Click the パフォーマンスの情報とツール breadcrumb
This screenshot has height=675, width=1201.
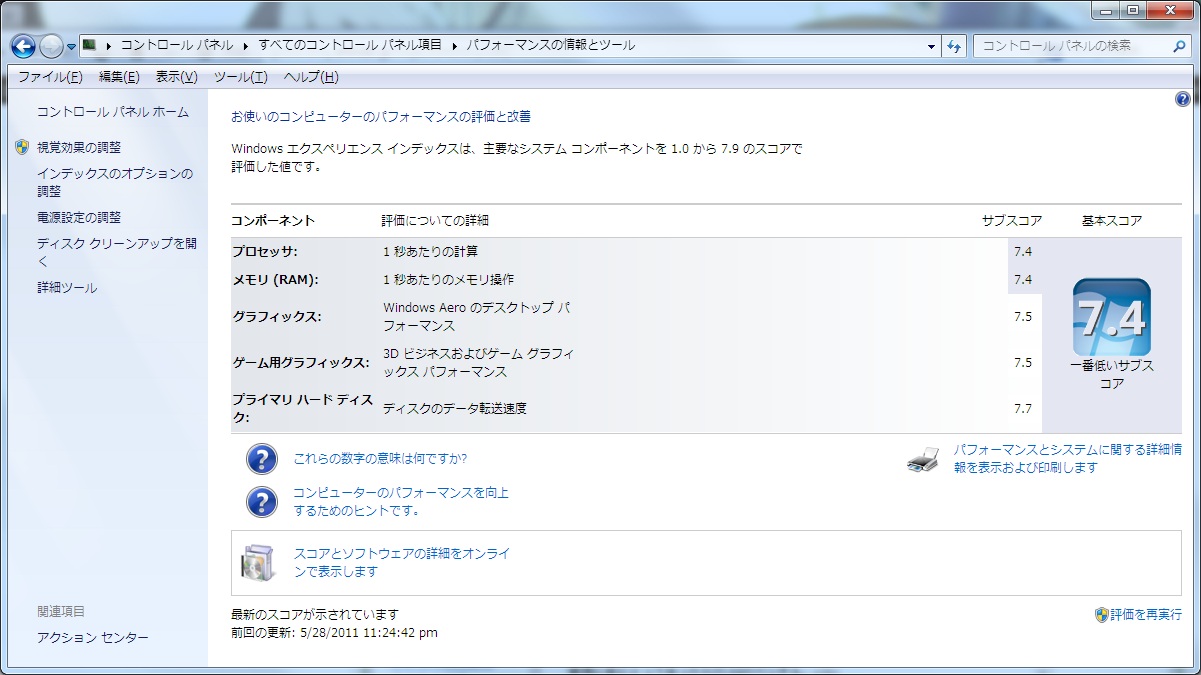point(550,45)
